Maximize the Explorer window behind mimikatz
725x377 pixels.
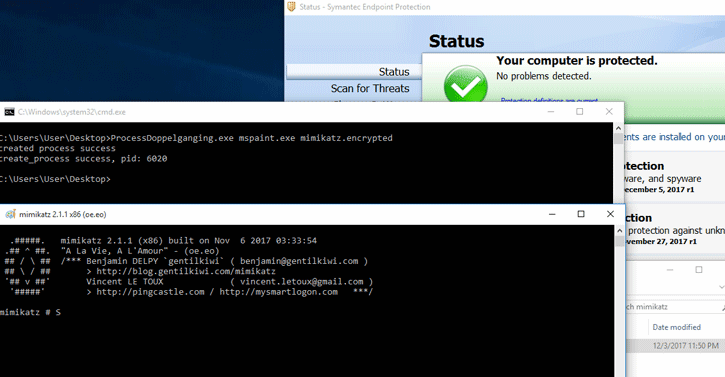699,270
